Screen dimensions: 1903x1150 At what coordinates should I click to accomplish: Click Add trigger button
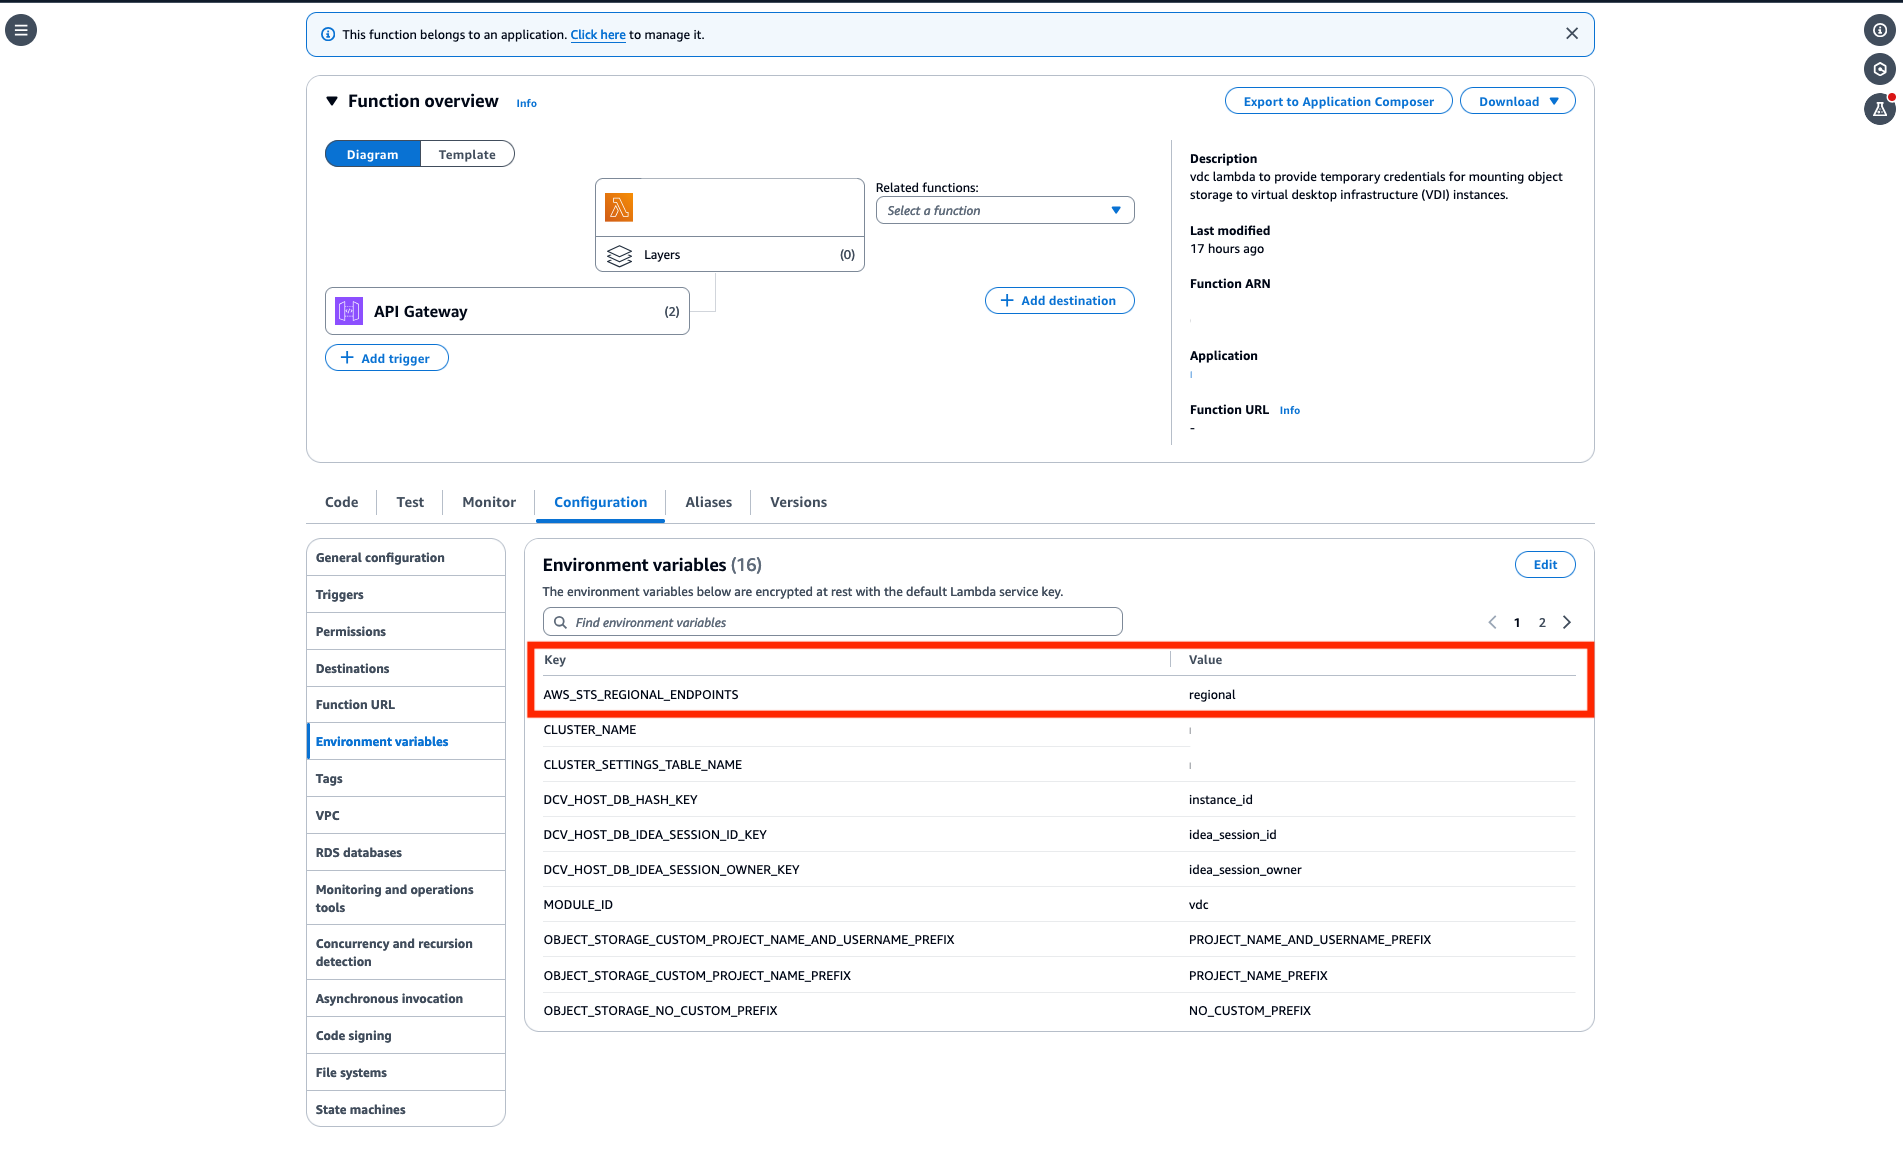(386, 358)
